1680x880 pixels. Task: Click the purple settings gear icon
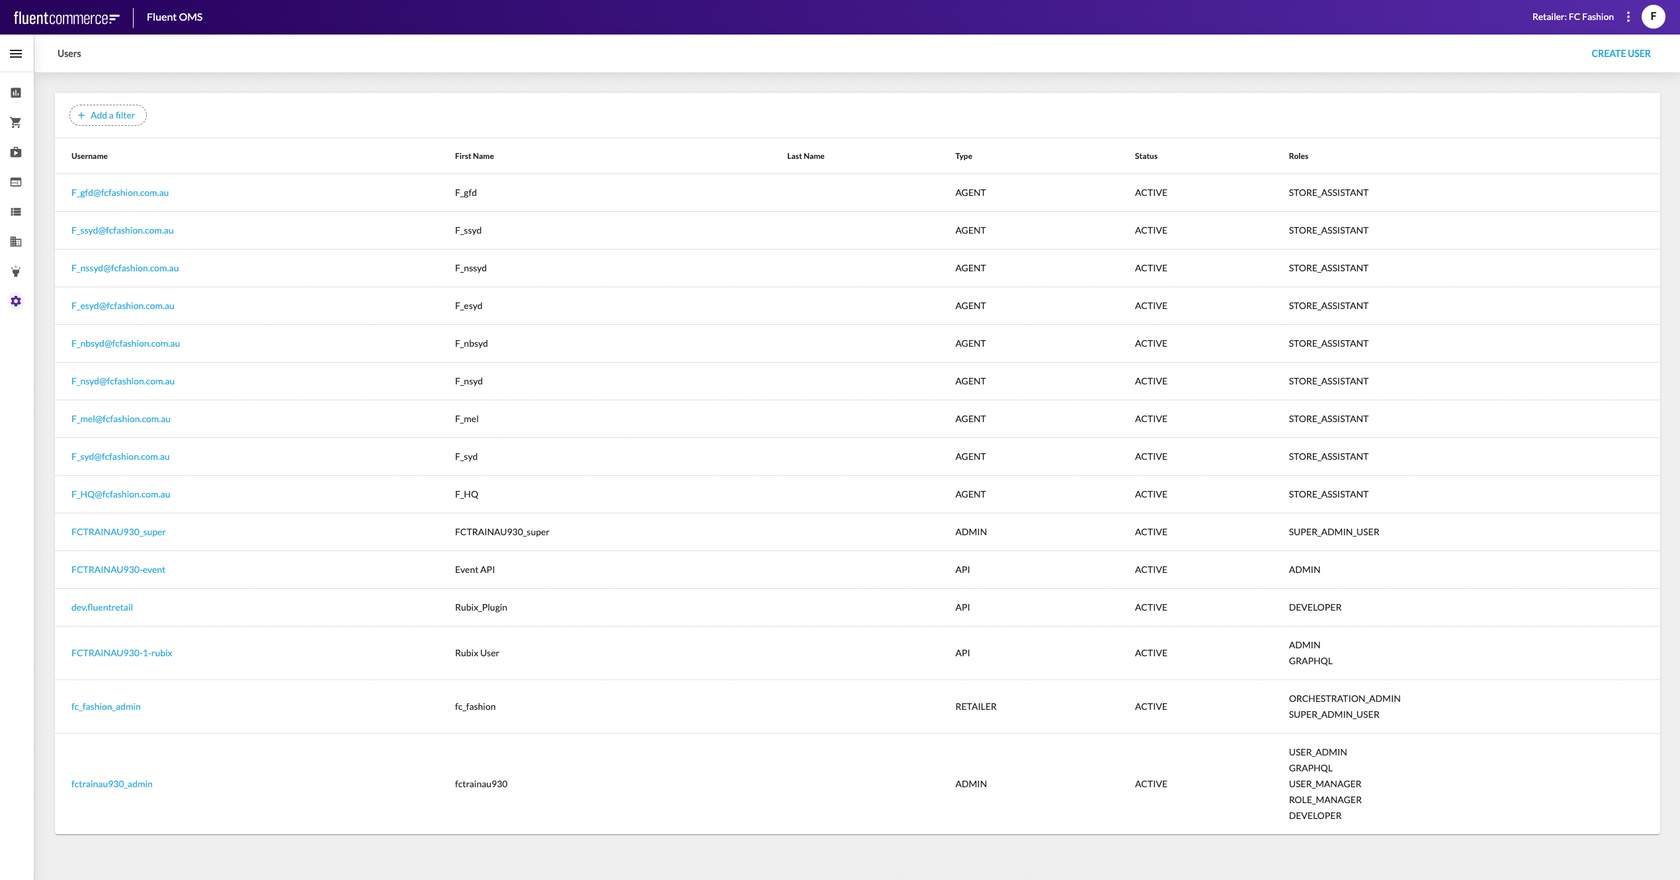click(16, 301)
